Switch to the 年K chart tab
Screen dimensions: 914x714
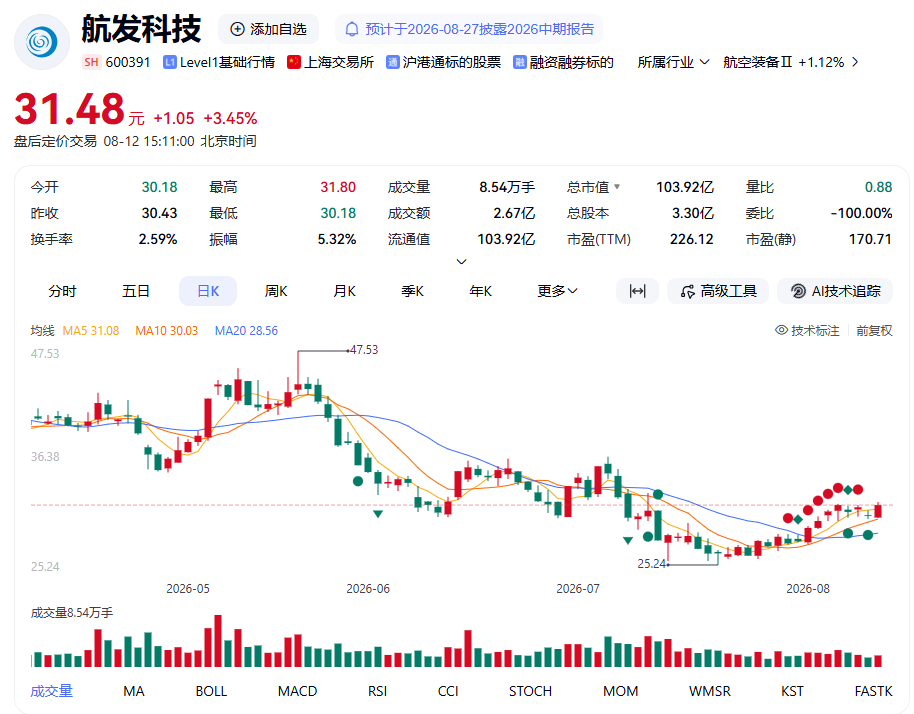click(480, 291)
